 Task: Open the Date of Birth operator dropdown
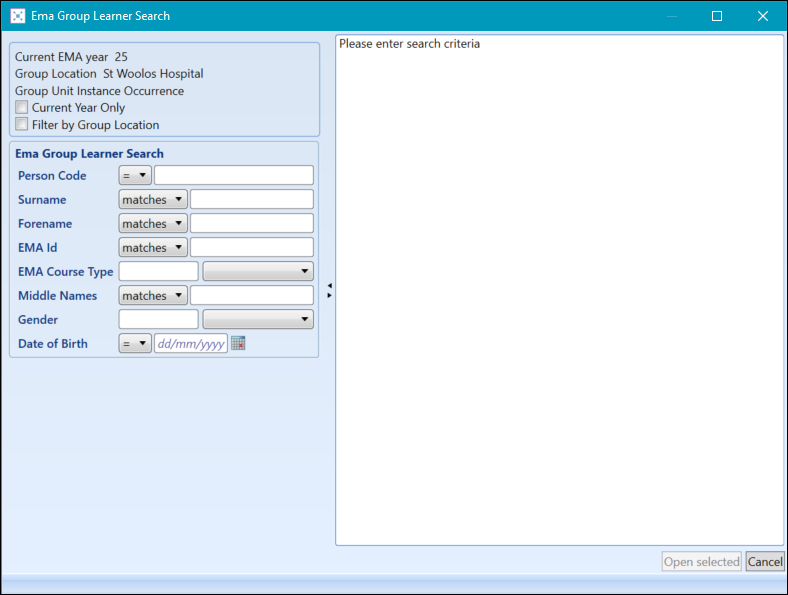point(135,344)
